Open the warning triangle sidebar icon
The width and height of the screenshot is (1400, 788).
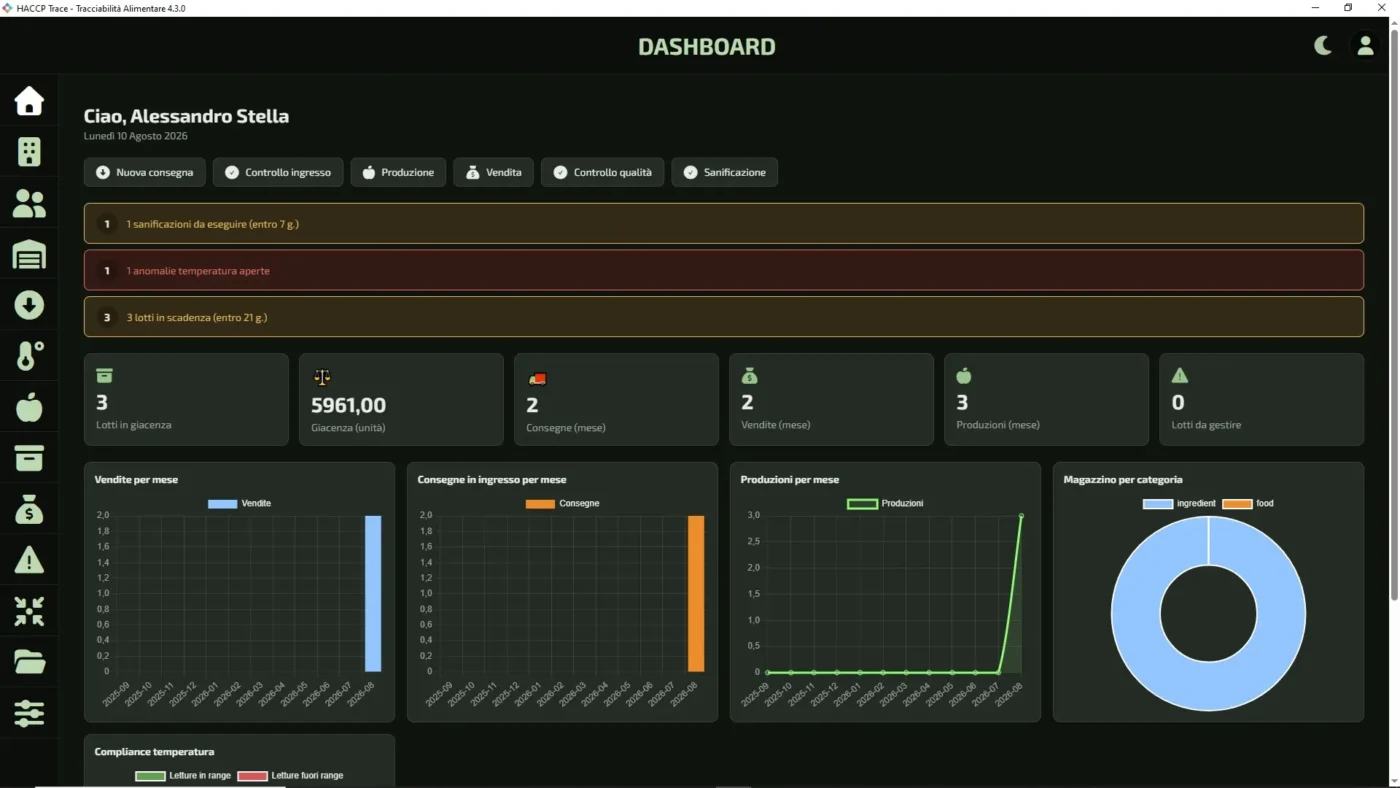[29, 560]
